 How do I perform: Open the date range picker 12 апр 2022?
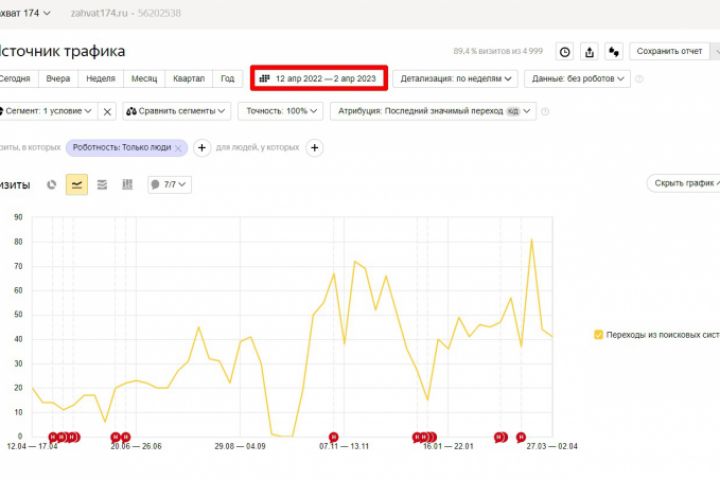[x=319, y=79]
